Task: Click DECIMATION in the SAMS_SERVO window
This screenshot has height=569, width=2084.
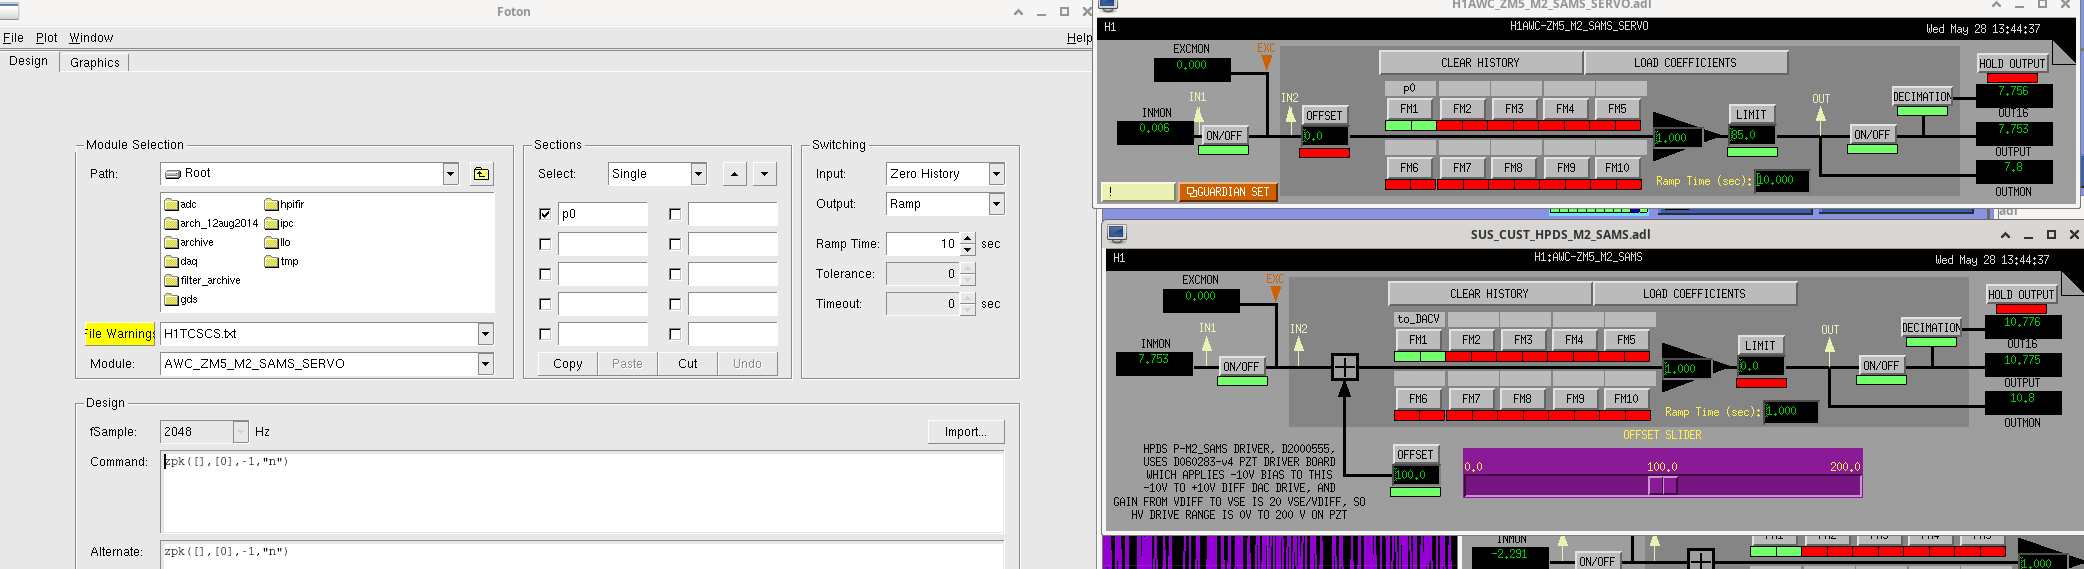Action: tap(1922, 97)
